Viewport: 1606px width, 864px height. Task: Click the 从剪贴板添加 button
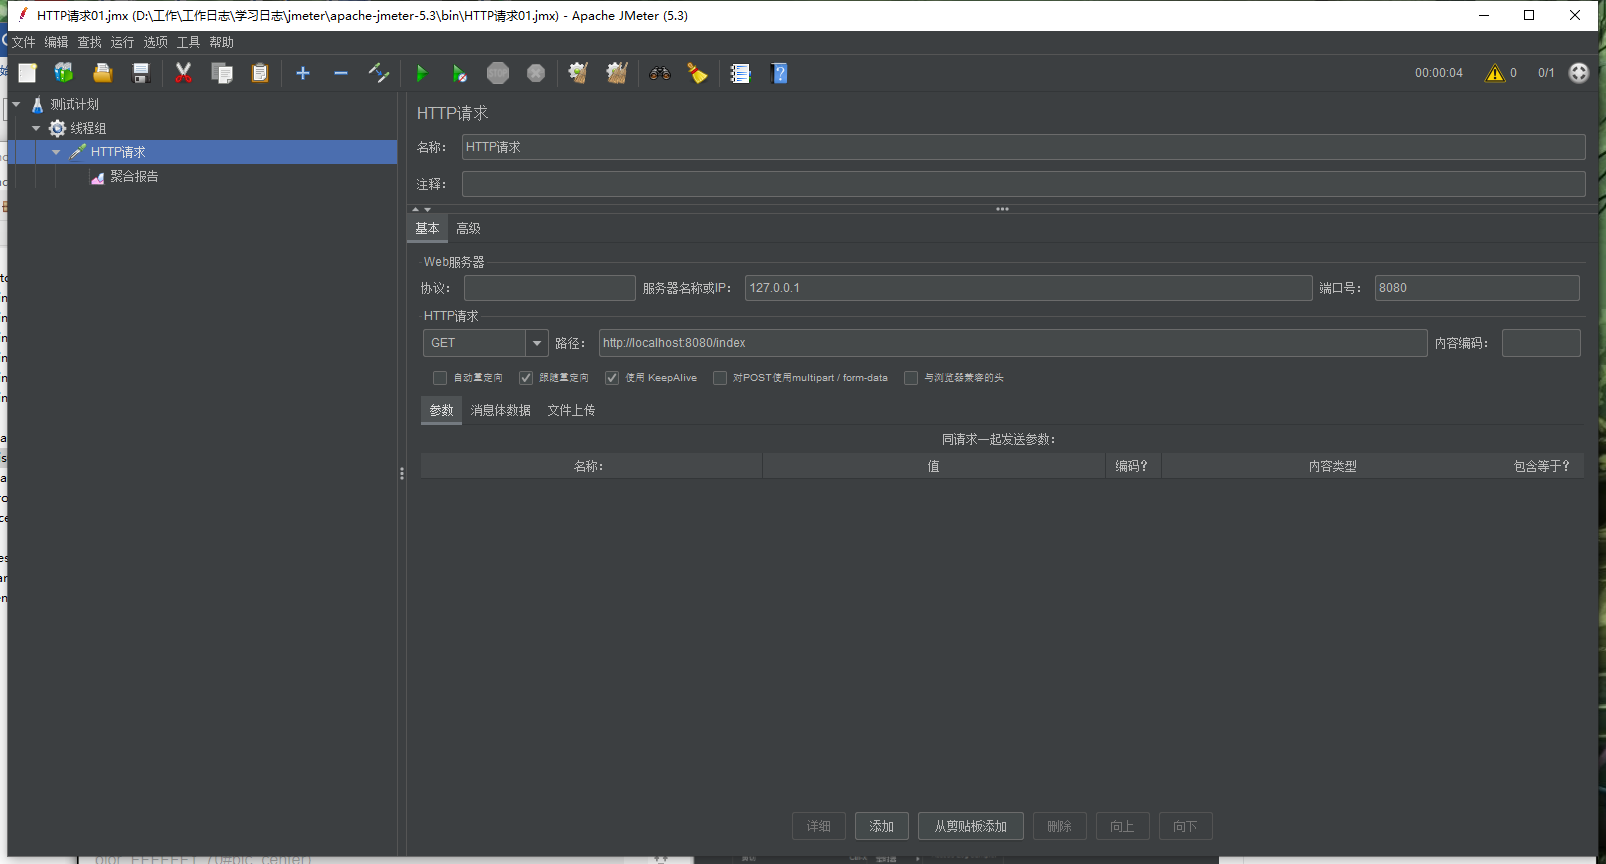click(x=971, y=826)
